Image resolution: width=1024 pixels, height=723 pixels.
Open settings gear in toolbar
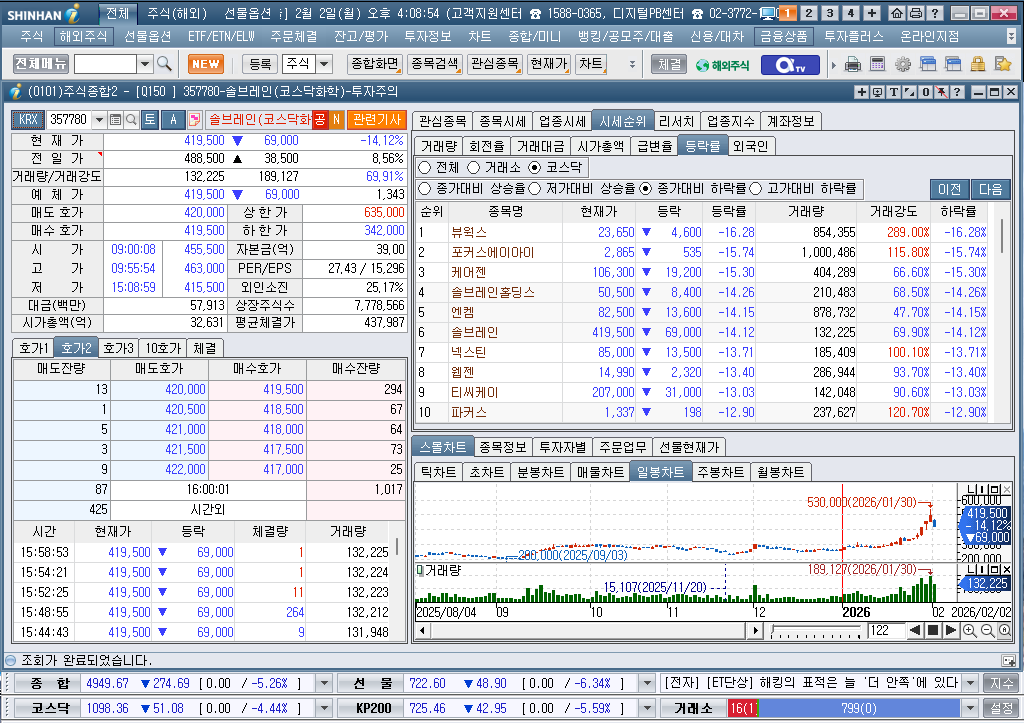click(x=903, y=64)
